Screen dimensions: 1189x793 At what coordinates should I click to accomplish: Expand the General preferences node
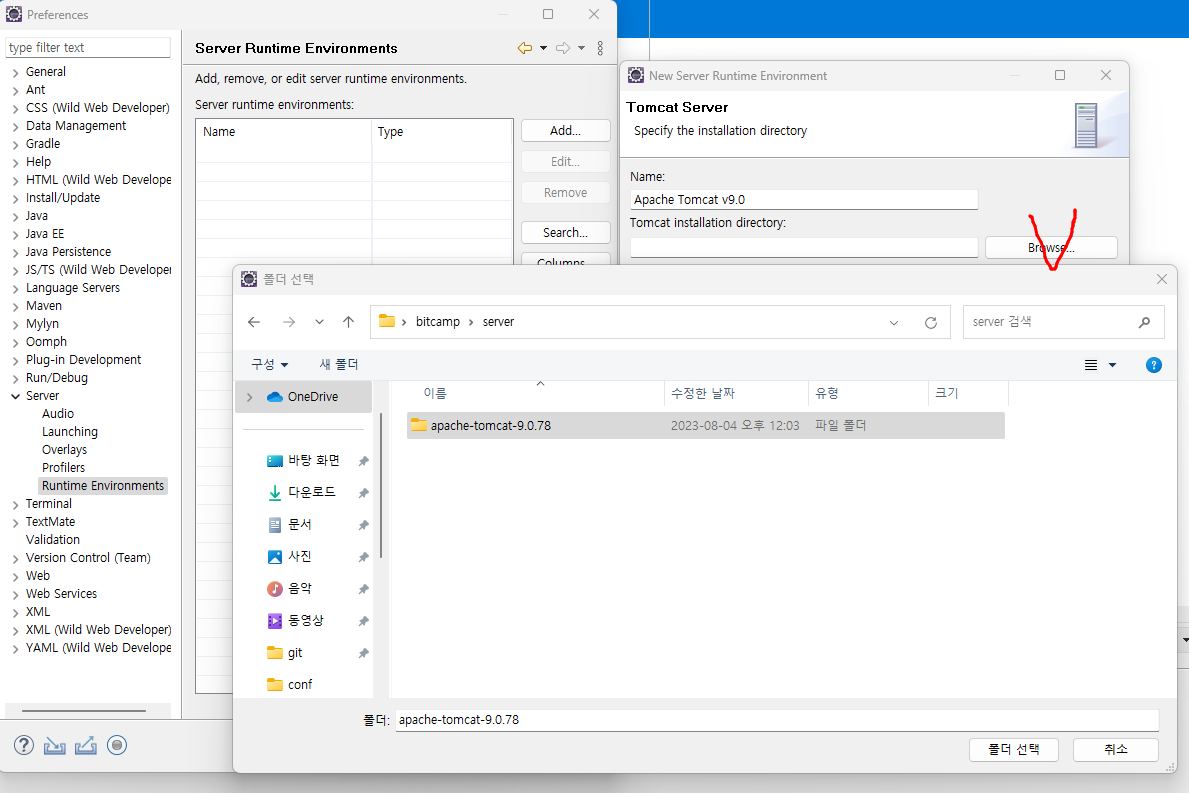15,72
